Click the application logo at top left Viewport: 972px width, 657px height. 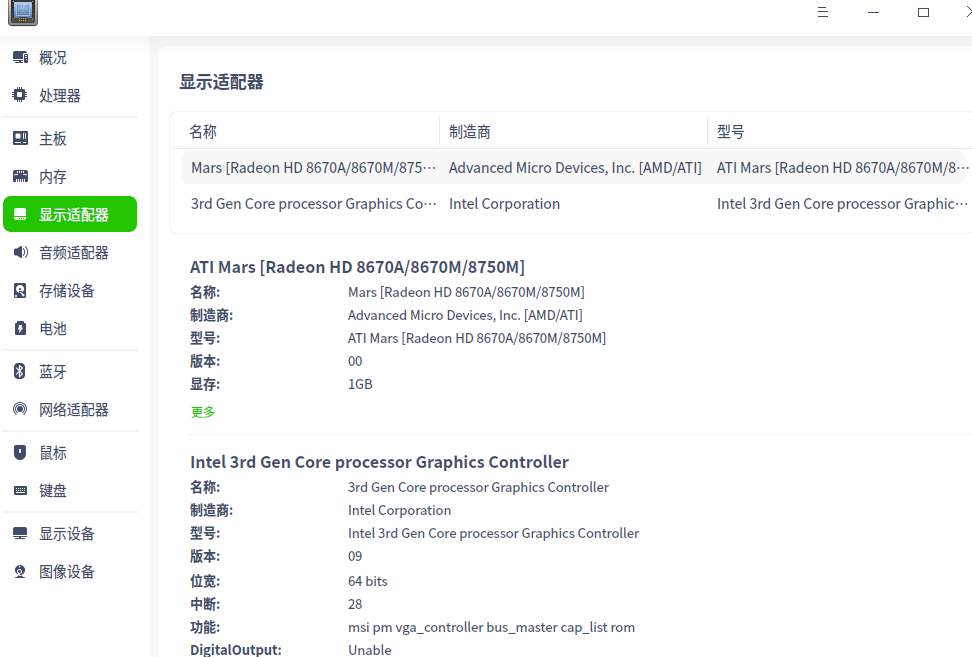22,13
